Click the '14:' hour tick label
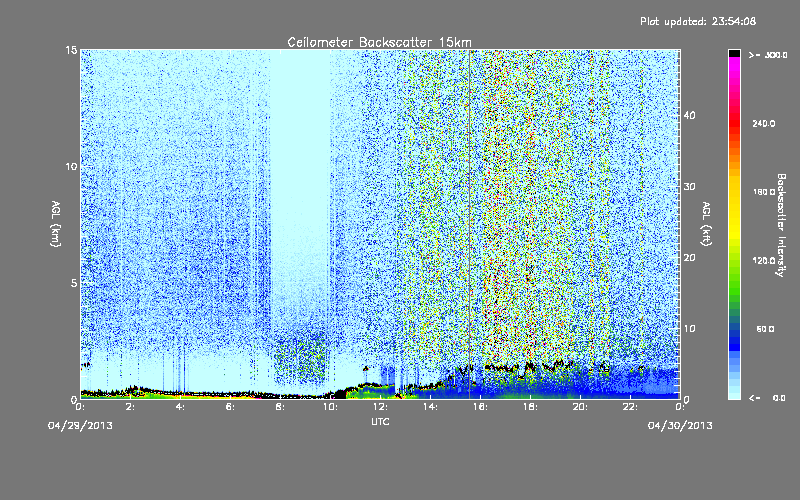 (x=431, y=407)
